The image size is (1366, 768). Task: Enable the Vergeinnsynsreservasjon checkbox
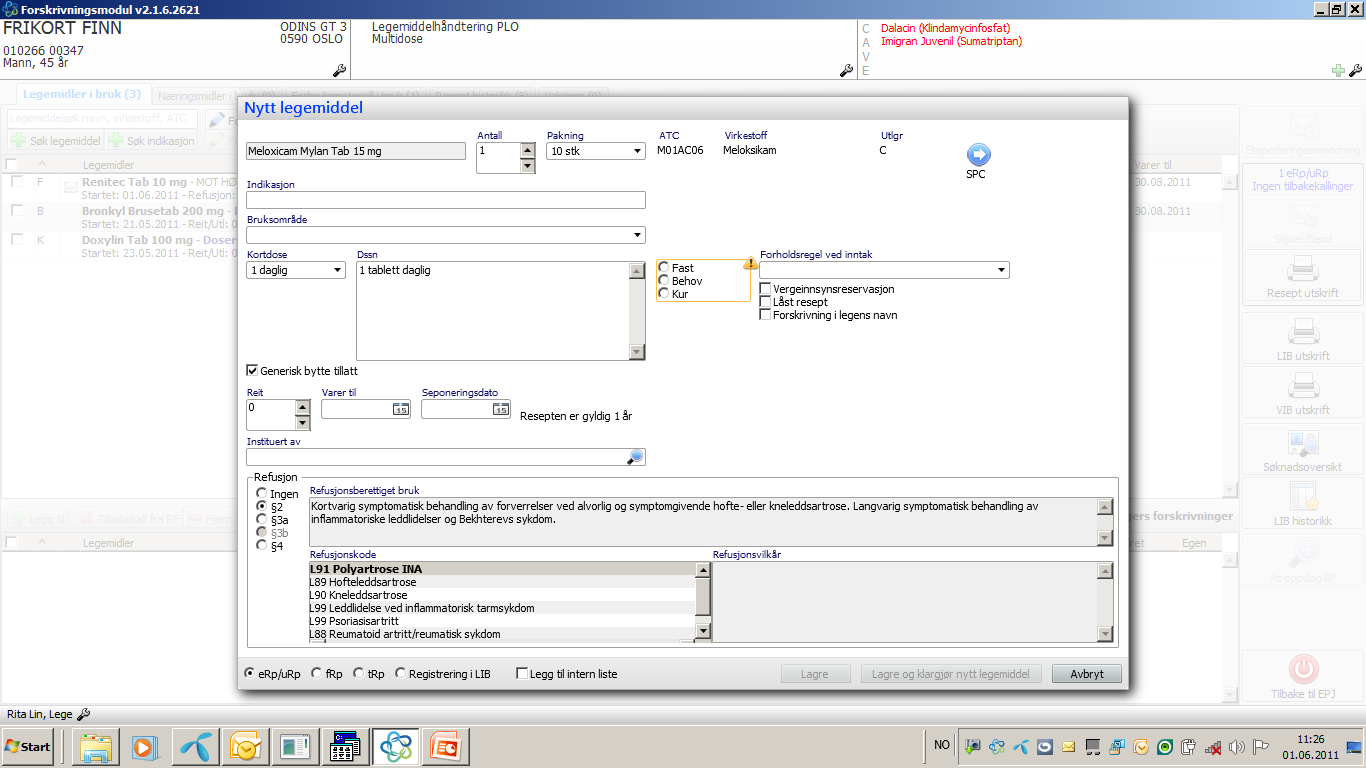coord(765,289)
